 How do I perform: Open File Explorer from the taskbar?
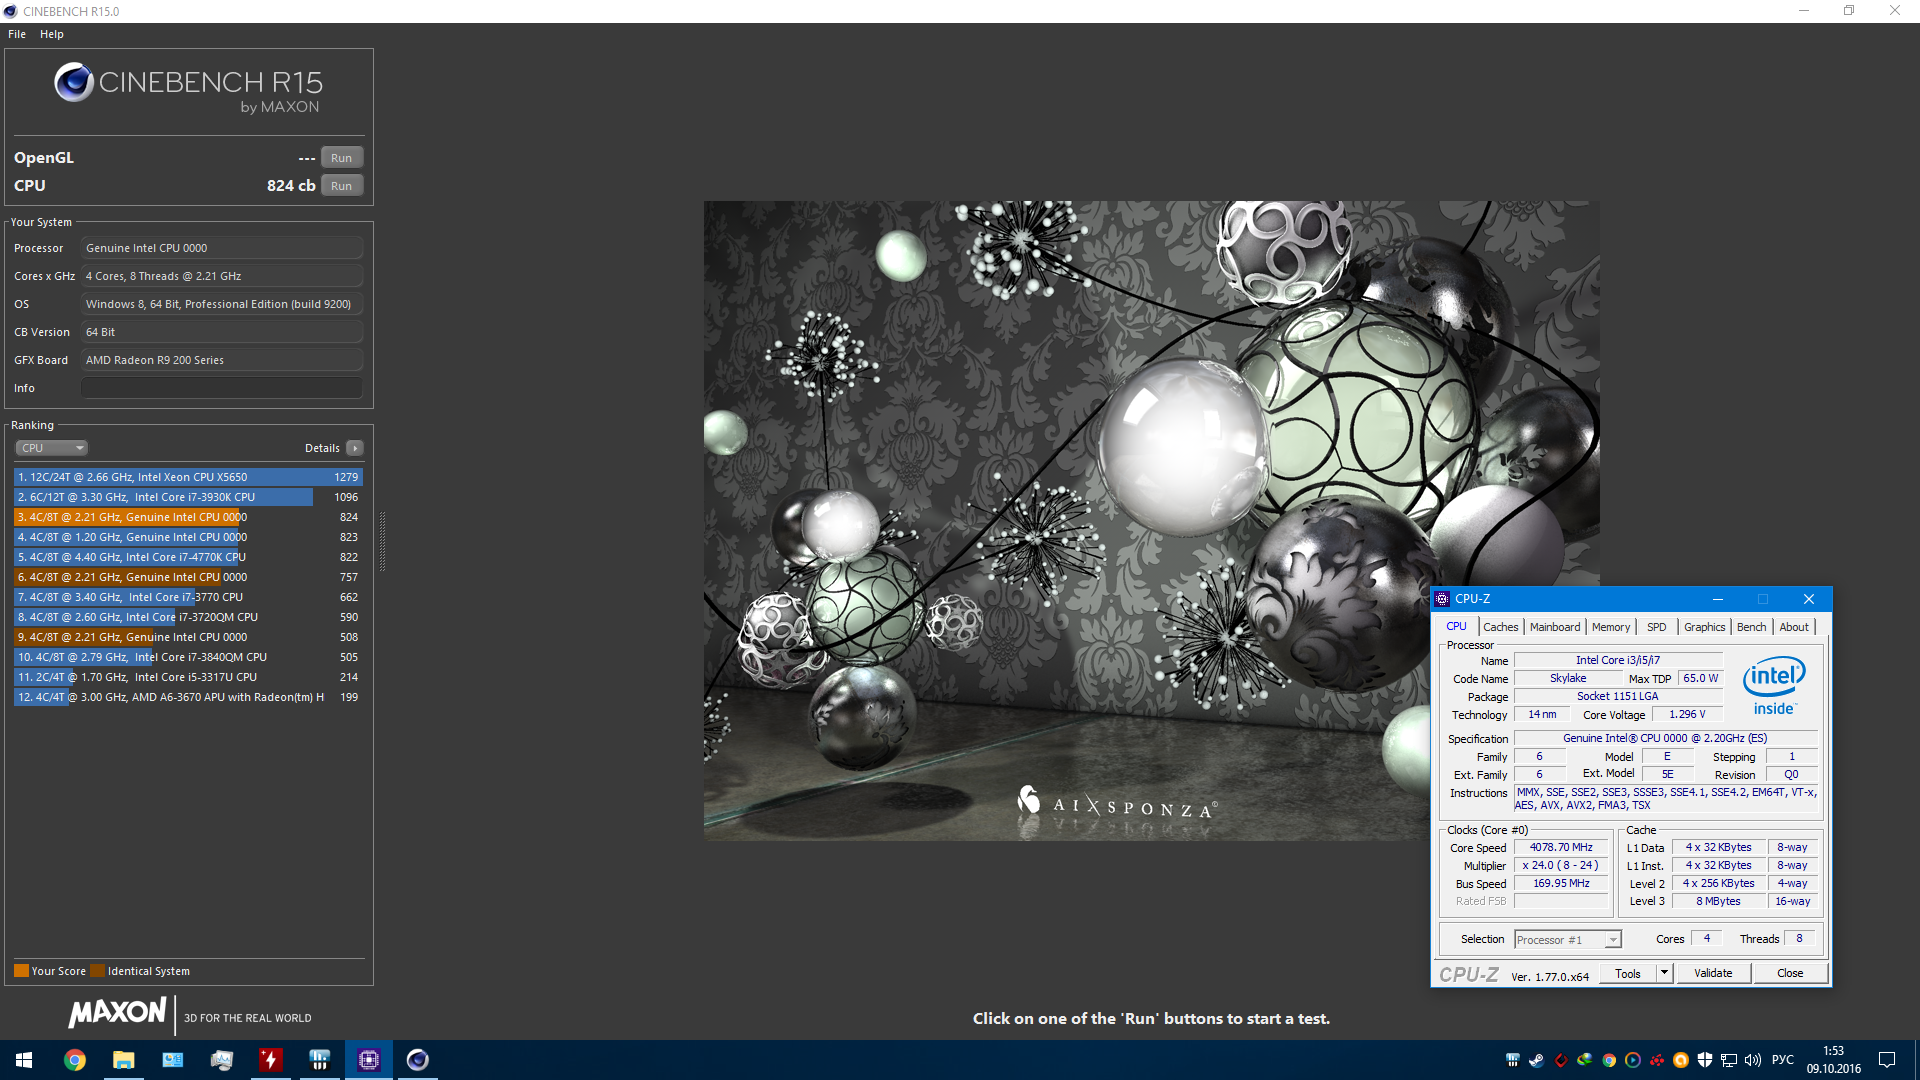123,1060
